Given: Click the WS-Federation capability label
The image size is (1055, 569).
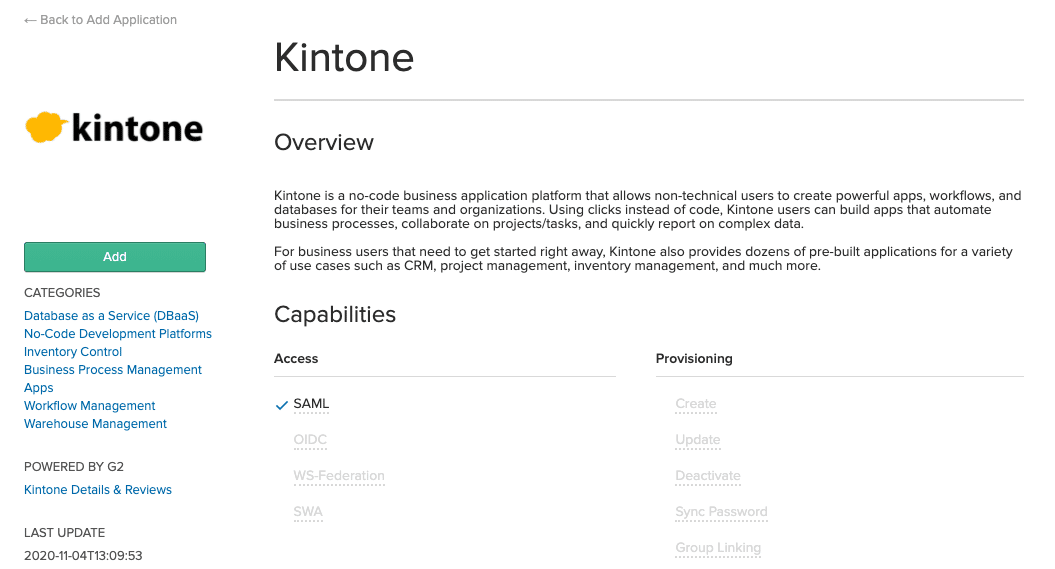Looking at the screenshot, I should click(x=339, y=476).
